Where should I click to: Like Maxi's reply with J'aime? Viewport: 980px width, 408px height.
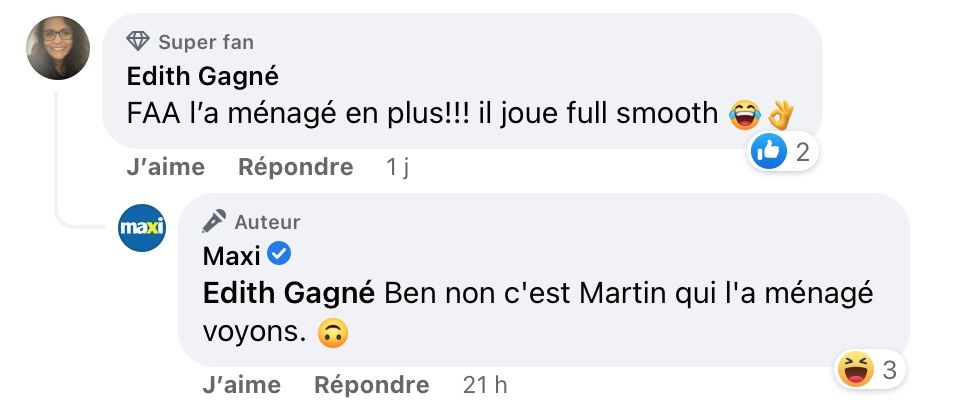[241, 385]
